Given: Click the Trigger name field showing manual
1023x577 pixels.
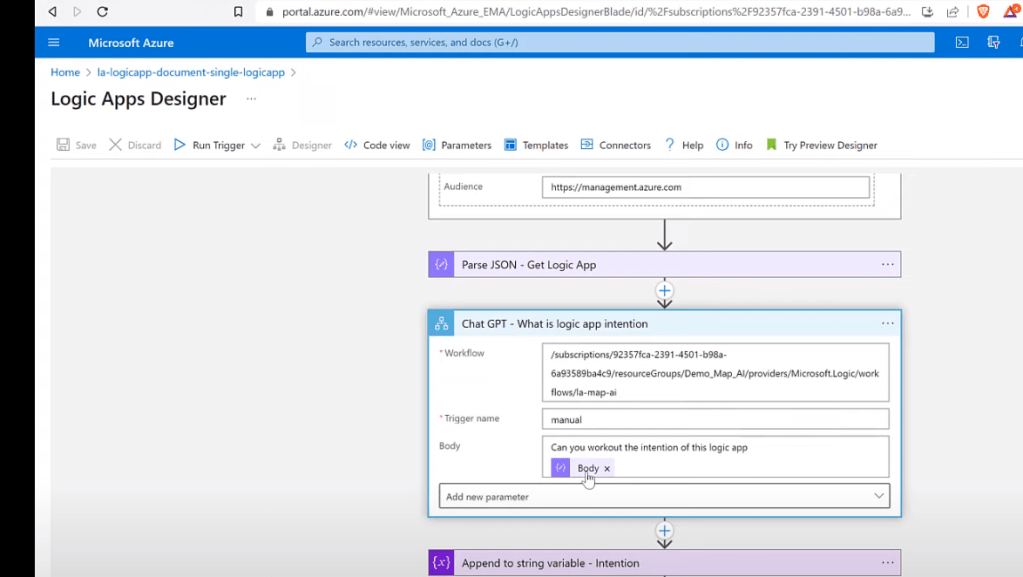Looking at the screenshot, I should tap(715, 419).
